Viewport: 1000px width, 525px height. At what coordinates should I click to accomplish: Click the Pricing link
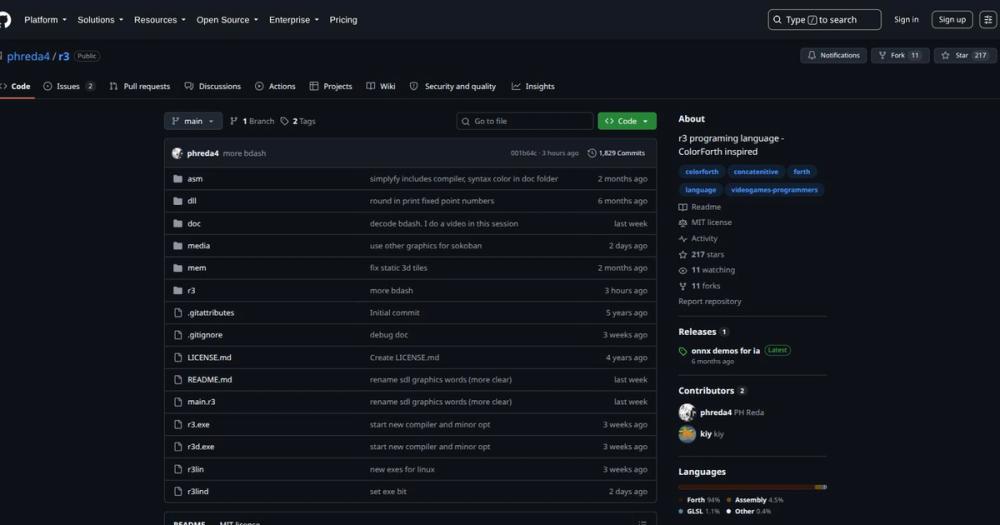[343, 20]
